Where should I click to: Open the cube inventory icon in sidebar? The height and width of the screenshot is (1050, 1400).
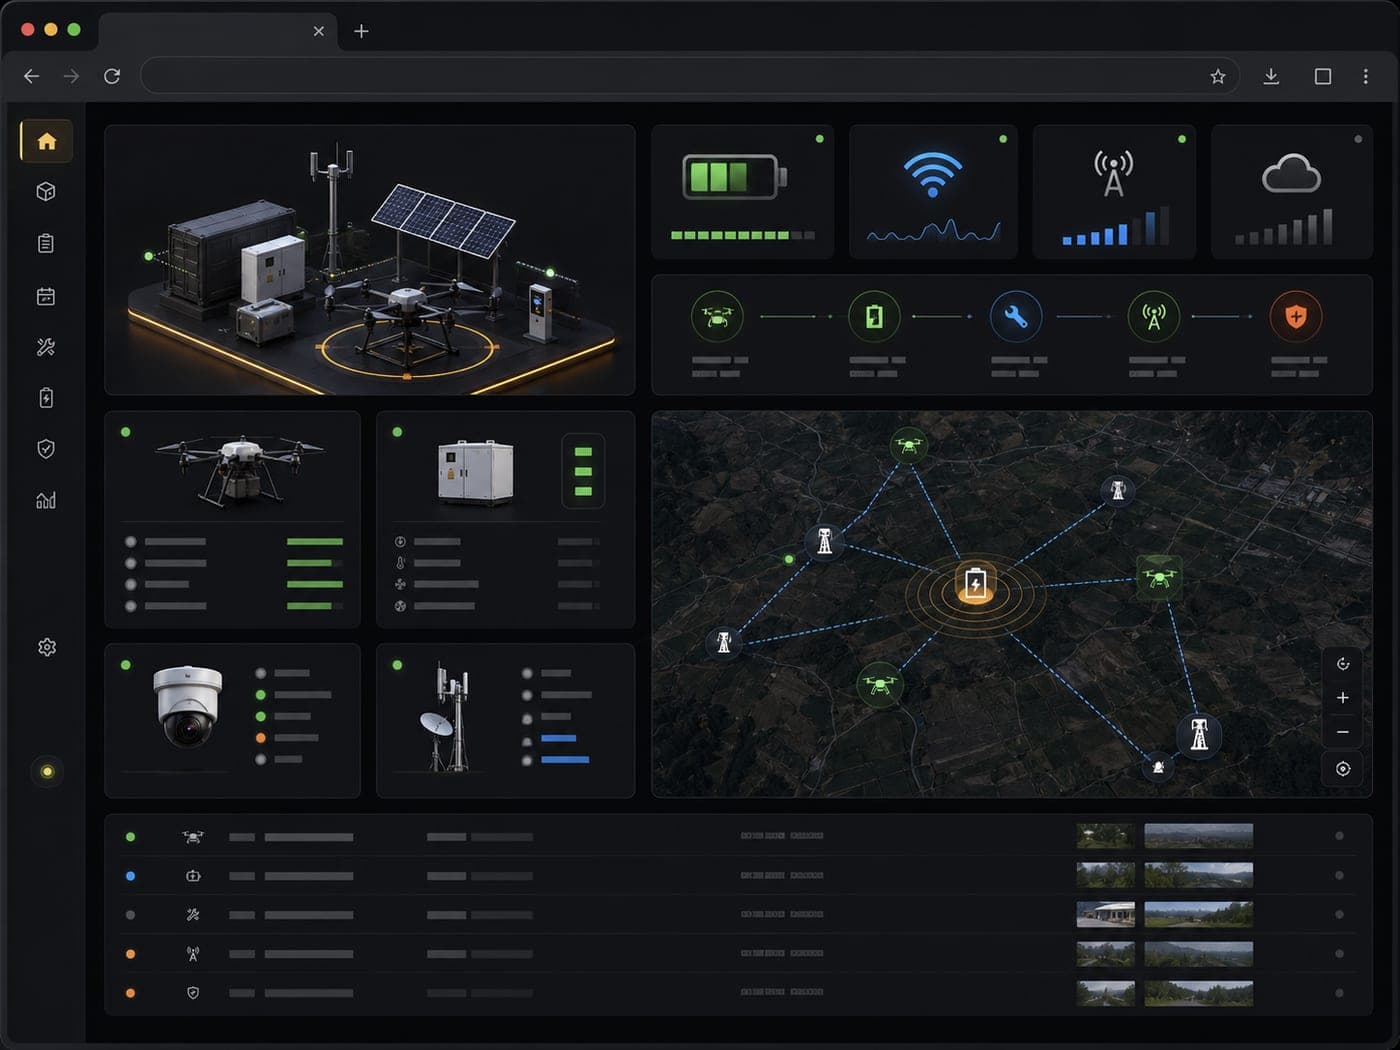pos(46,192)
